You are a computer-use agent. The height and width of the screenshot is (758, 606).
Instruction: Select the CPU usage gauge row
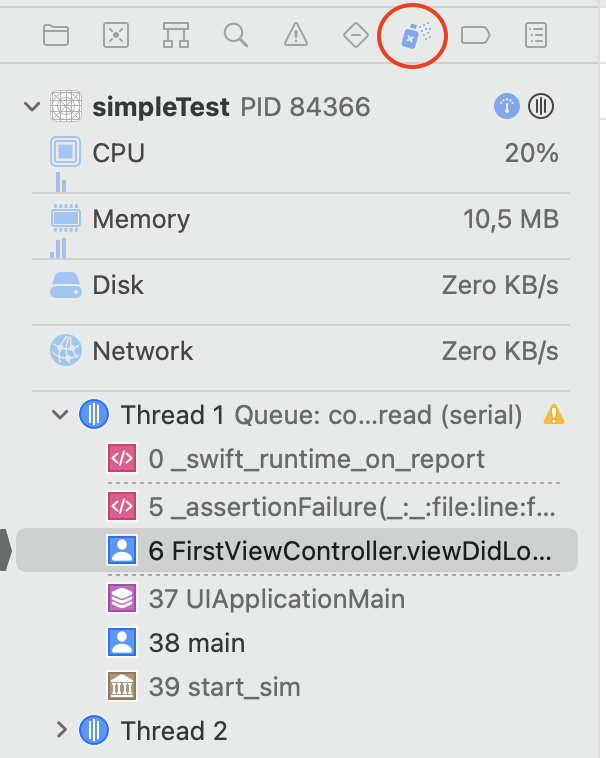(x=300, y=153)
